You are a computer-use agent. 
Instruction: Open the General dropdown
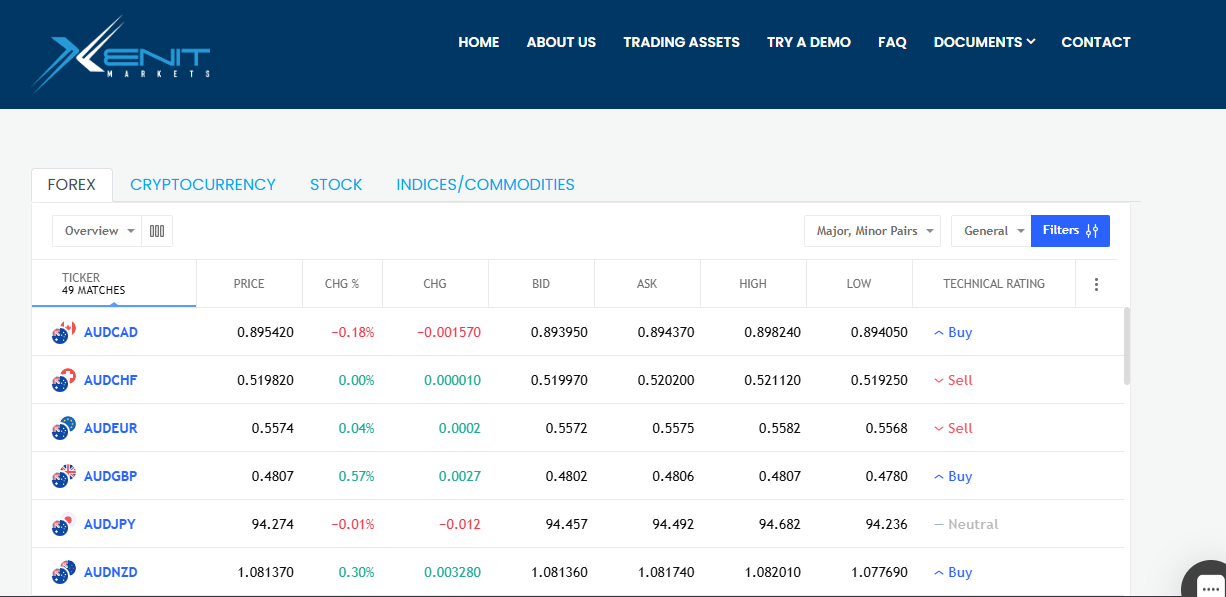click(x=991, y=231)
